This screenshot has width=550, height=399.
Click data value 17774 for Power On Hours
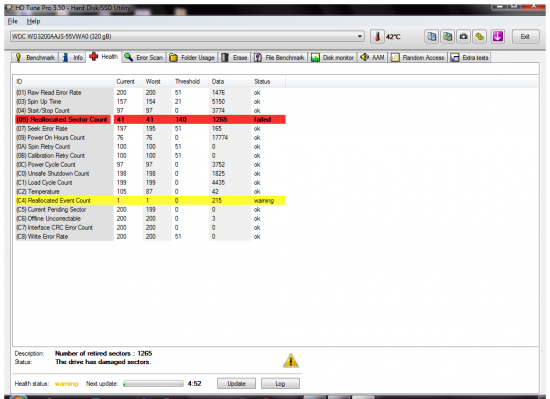[x=220, y=137]
